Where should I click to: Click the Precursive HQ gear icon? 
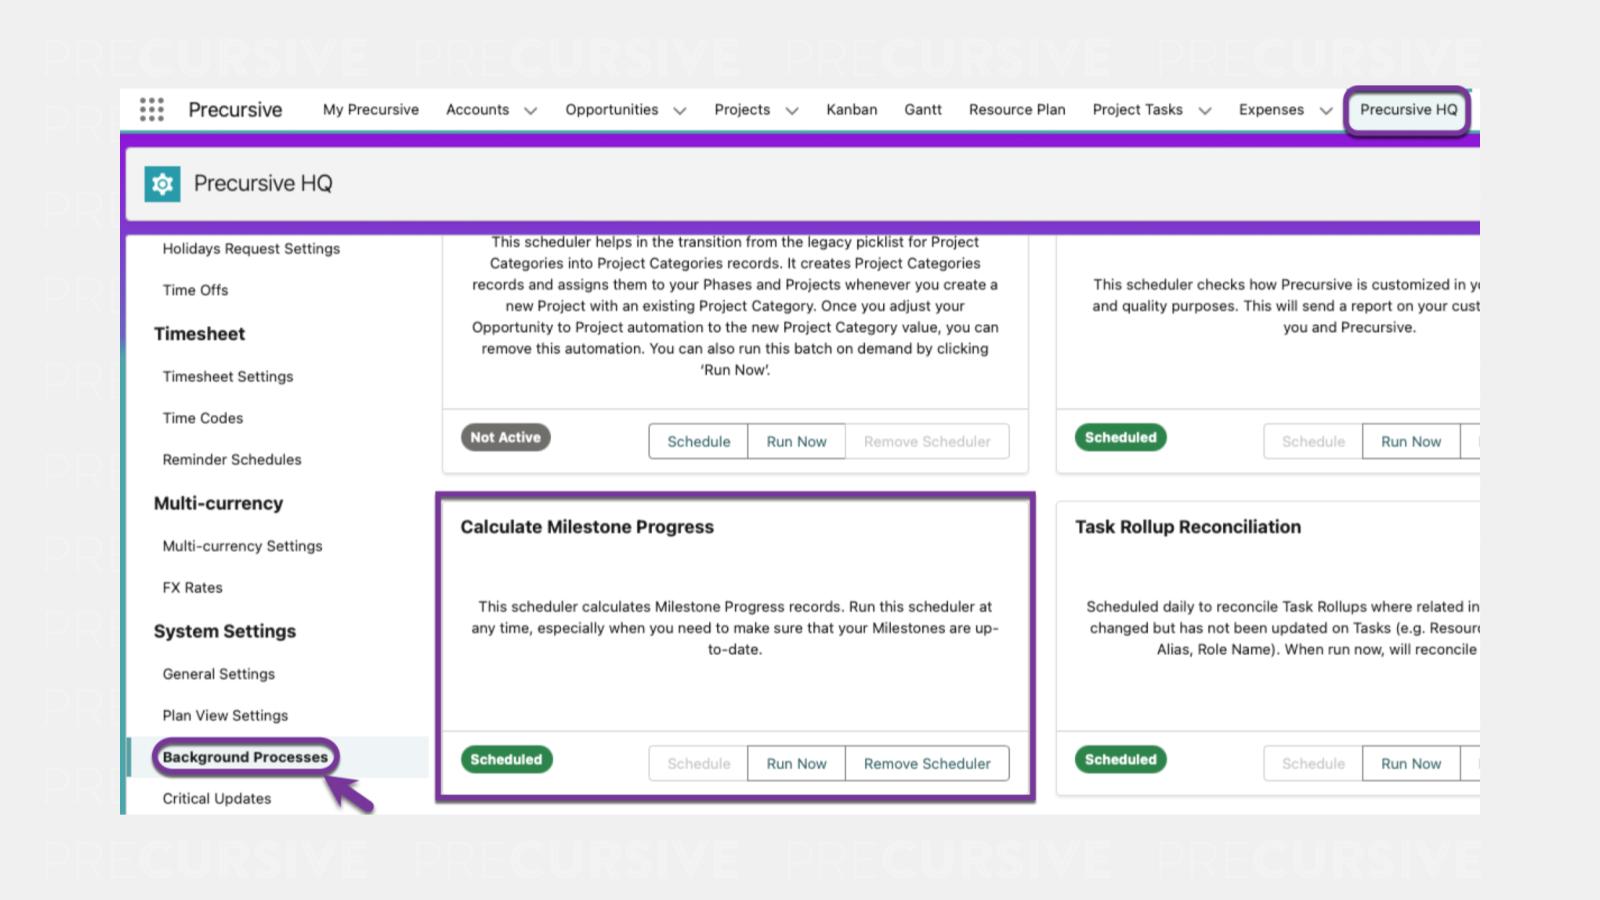click(x=162, y=184)
